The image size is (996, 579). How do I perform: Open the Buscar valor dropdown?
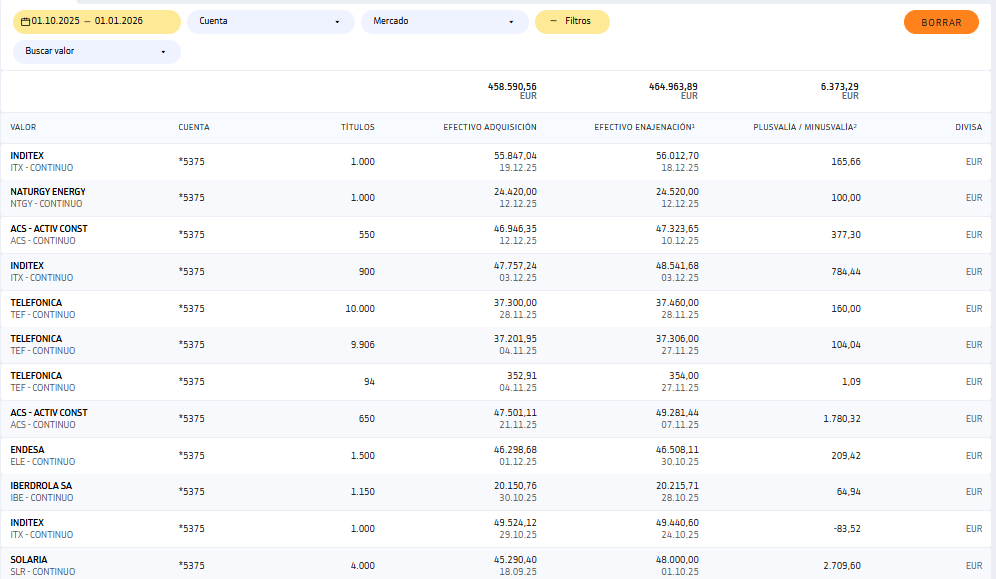tap(96, 51)
